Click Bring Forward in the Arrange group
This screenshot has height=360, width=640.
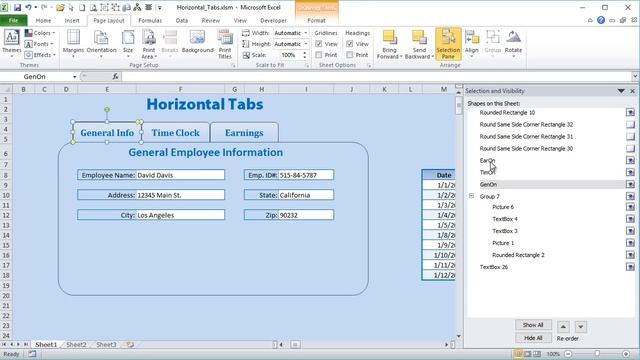point(389,44)
